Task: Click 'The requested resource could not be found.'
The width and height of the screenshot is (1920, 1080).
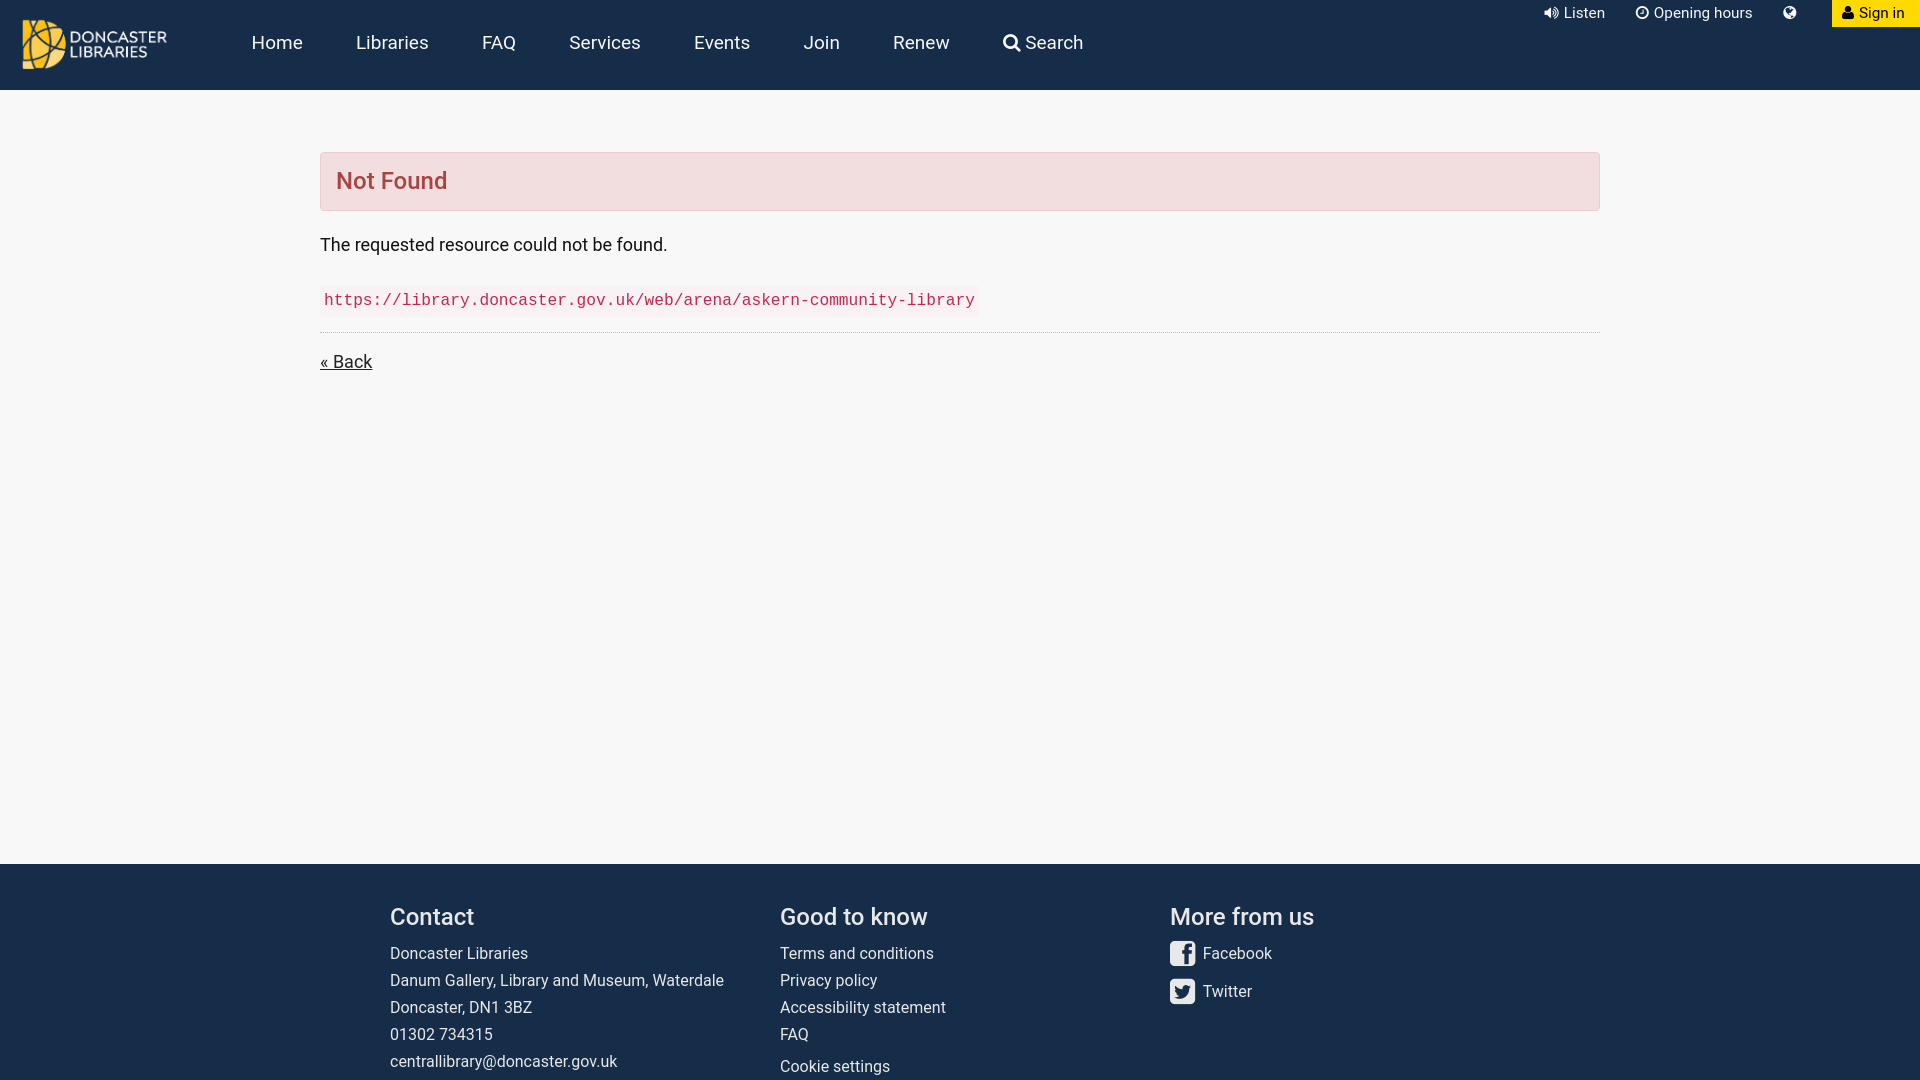Action: point(493,245)
